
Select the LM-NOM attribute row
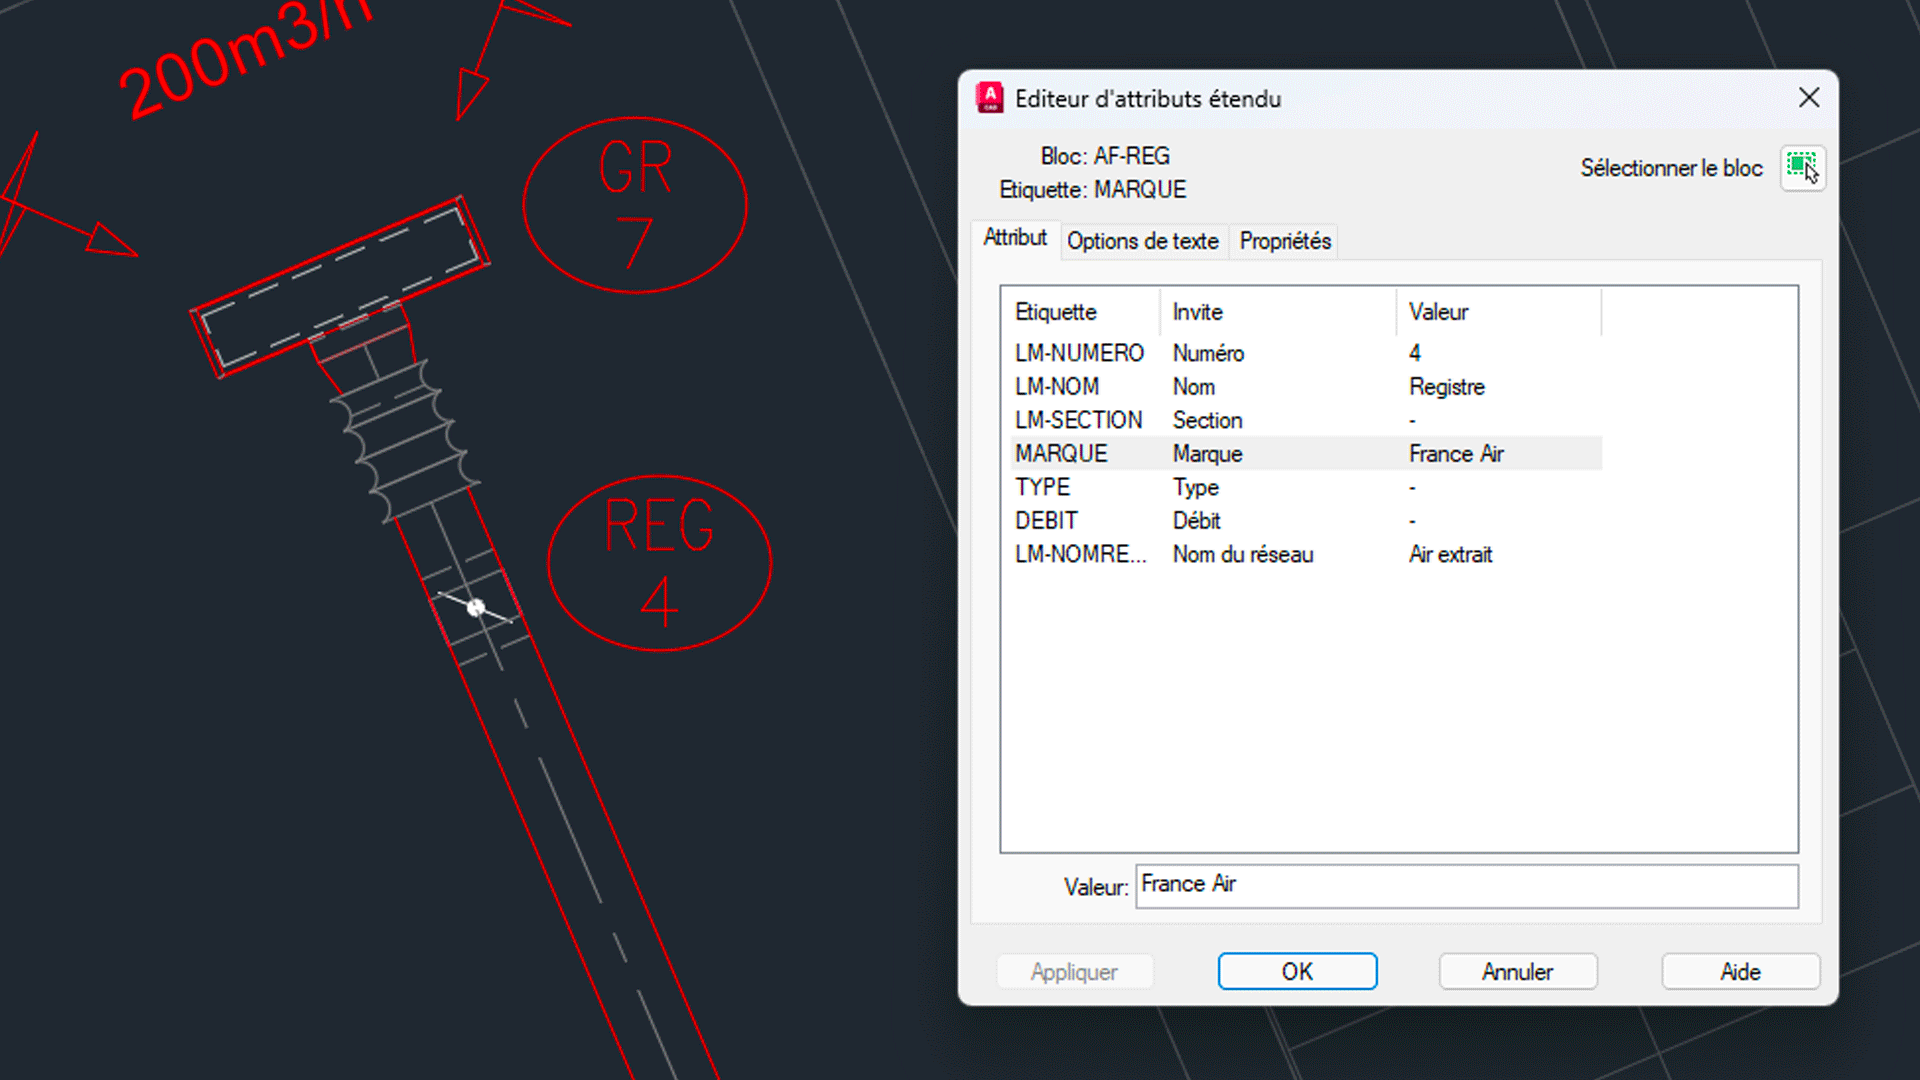coord(1306,387)
